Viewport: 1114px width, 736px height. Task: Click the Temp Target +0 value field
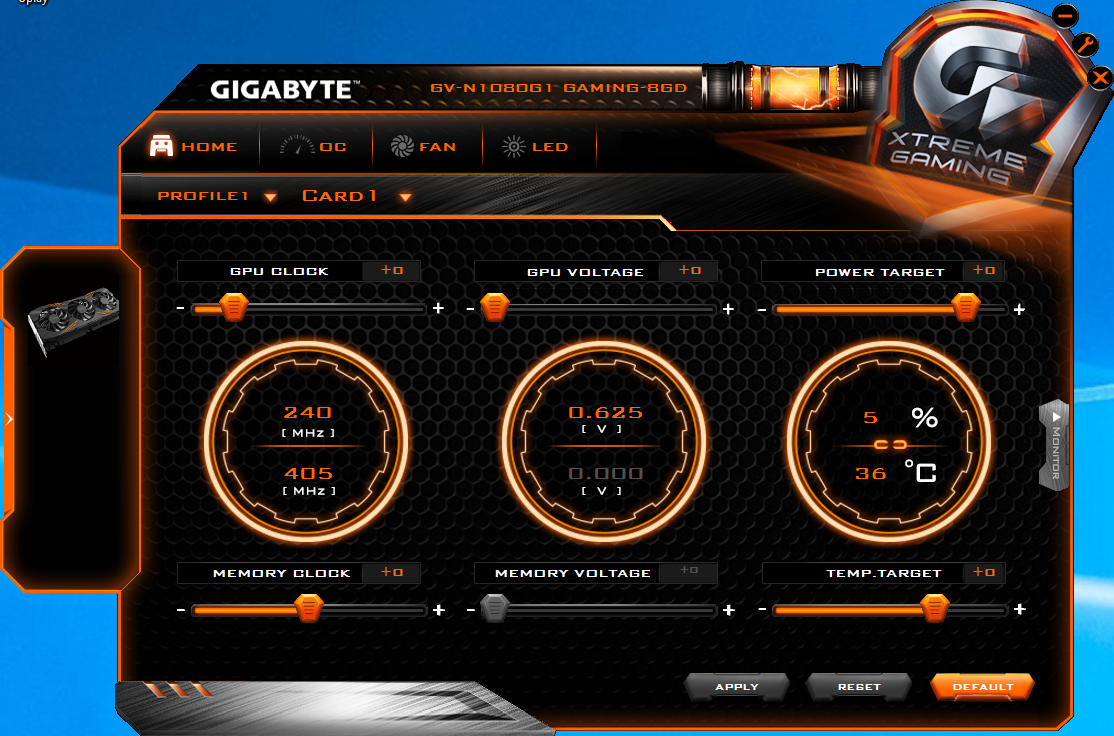pos(984,573)
